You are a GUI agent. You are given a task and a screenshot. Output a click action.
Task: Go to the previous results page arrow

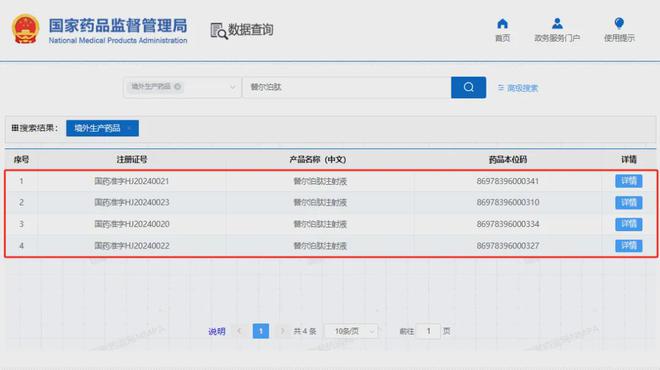pos(239,331)
